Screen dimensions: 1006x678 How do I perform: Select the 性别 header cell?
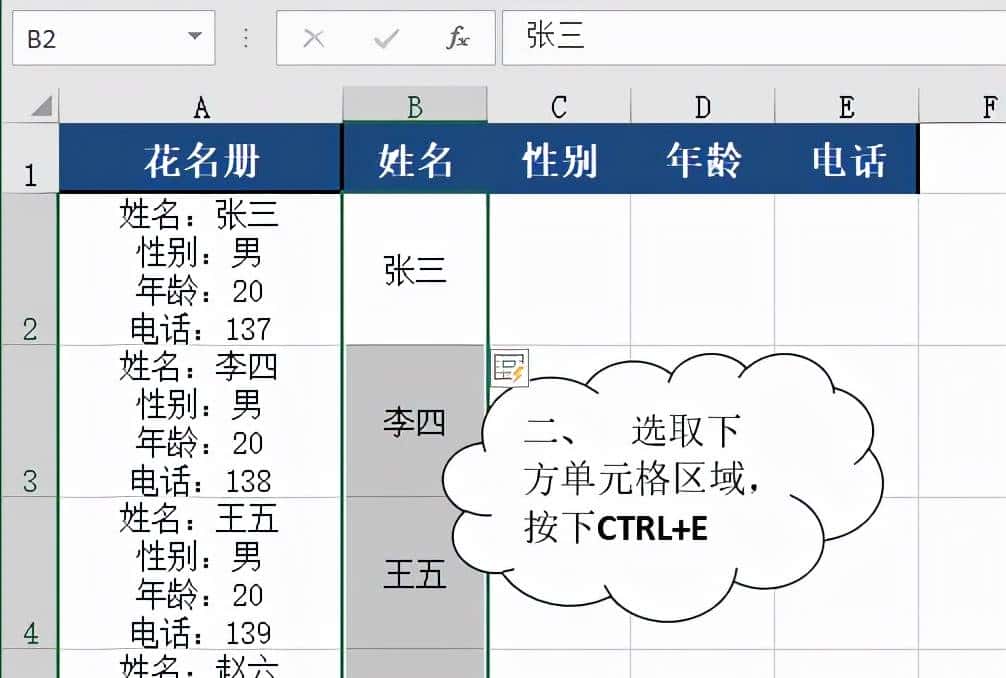[x=558, y=158]
